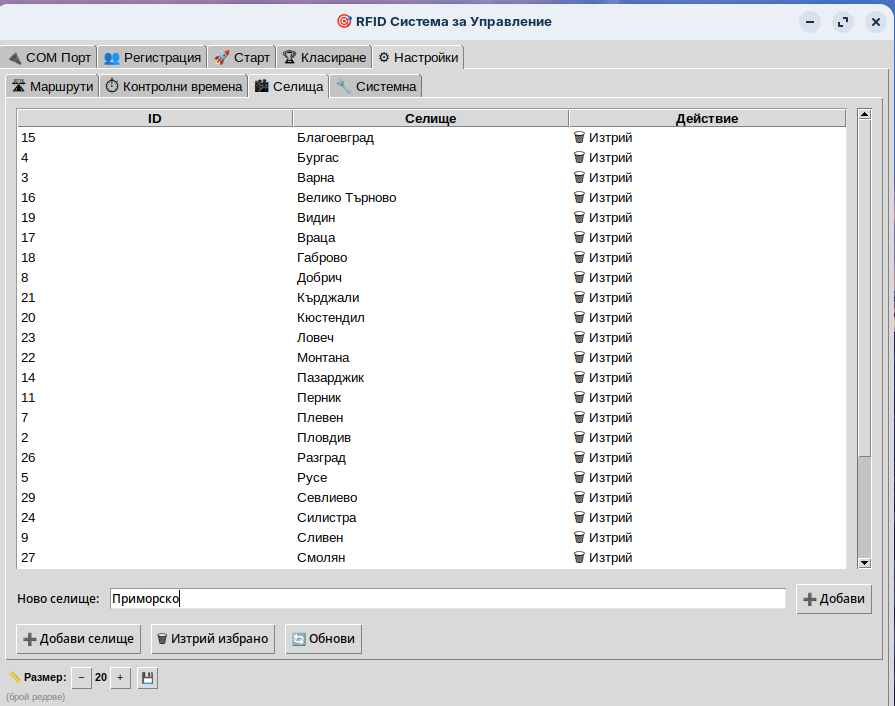Delete the Благоевград row via its trash icon
Viewport: 895px width, 706px height.
coord(579,138)
